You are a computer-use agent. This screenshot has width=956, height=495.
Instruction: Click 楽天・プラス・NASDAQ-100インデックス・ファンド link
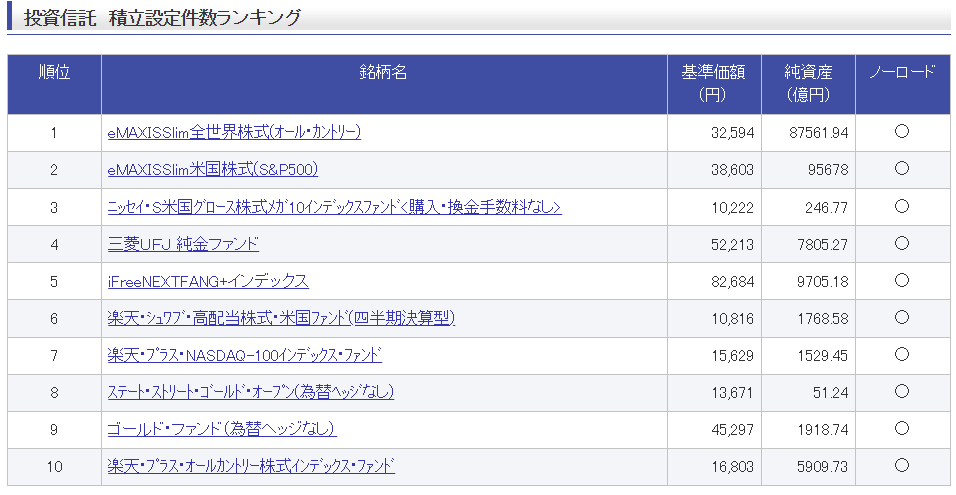244,355
